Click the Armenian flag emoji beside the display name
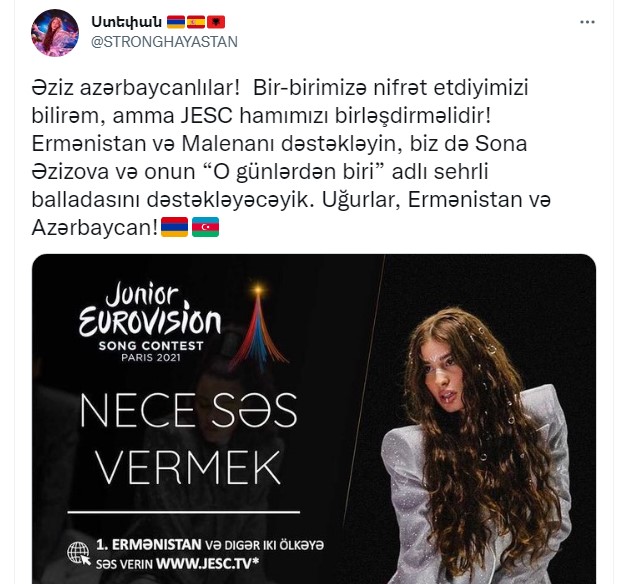Screen dimensions: 623x584 176,22
